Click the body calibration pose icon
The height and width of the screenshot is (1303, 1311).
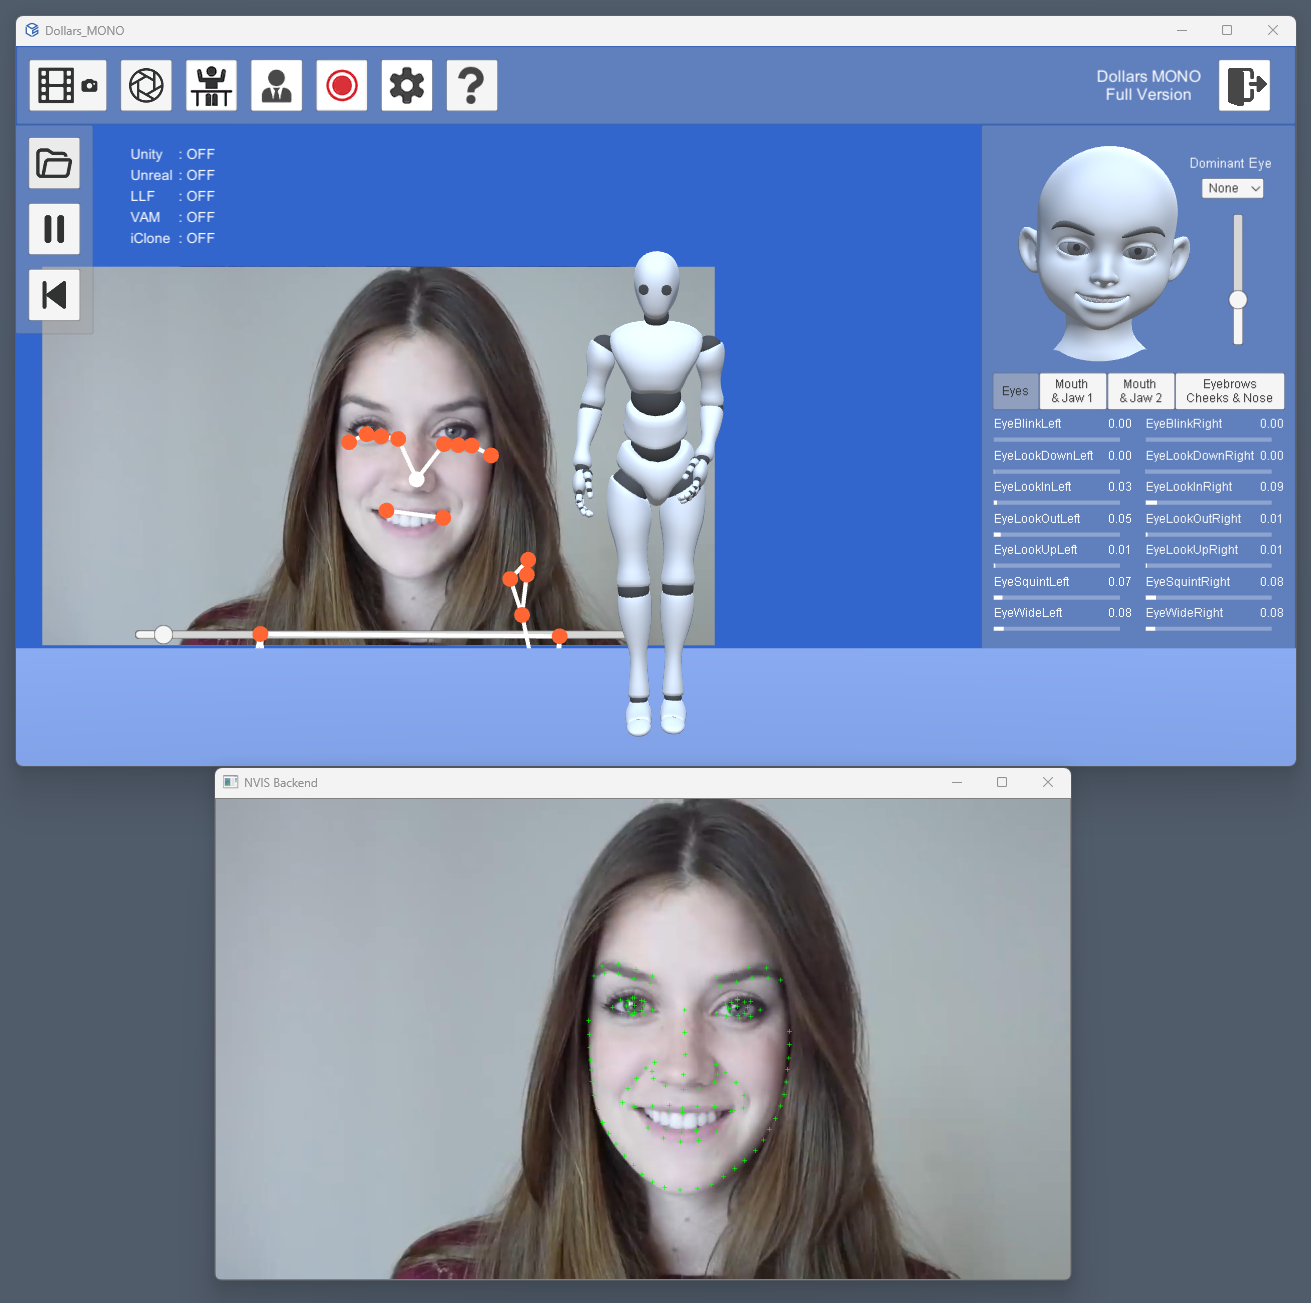pyautogui.click(x=211, y=86)
